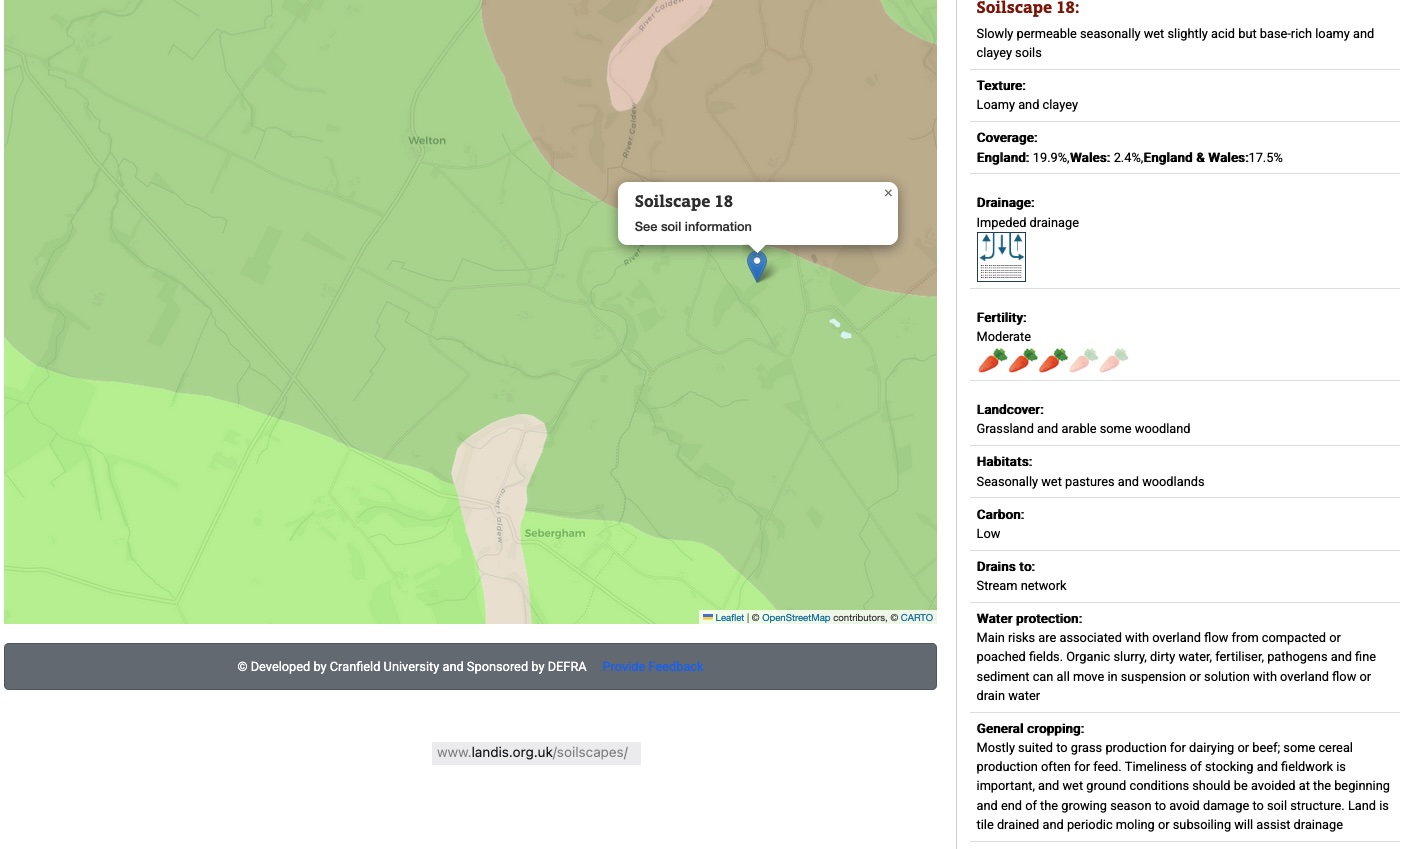Click the Welton place label on map
The width and height of the screenshot is (1404, 849).
(x=427, y=141)
